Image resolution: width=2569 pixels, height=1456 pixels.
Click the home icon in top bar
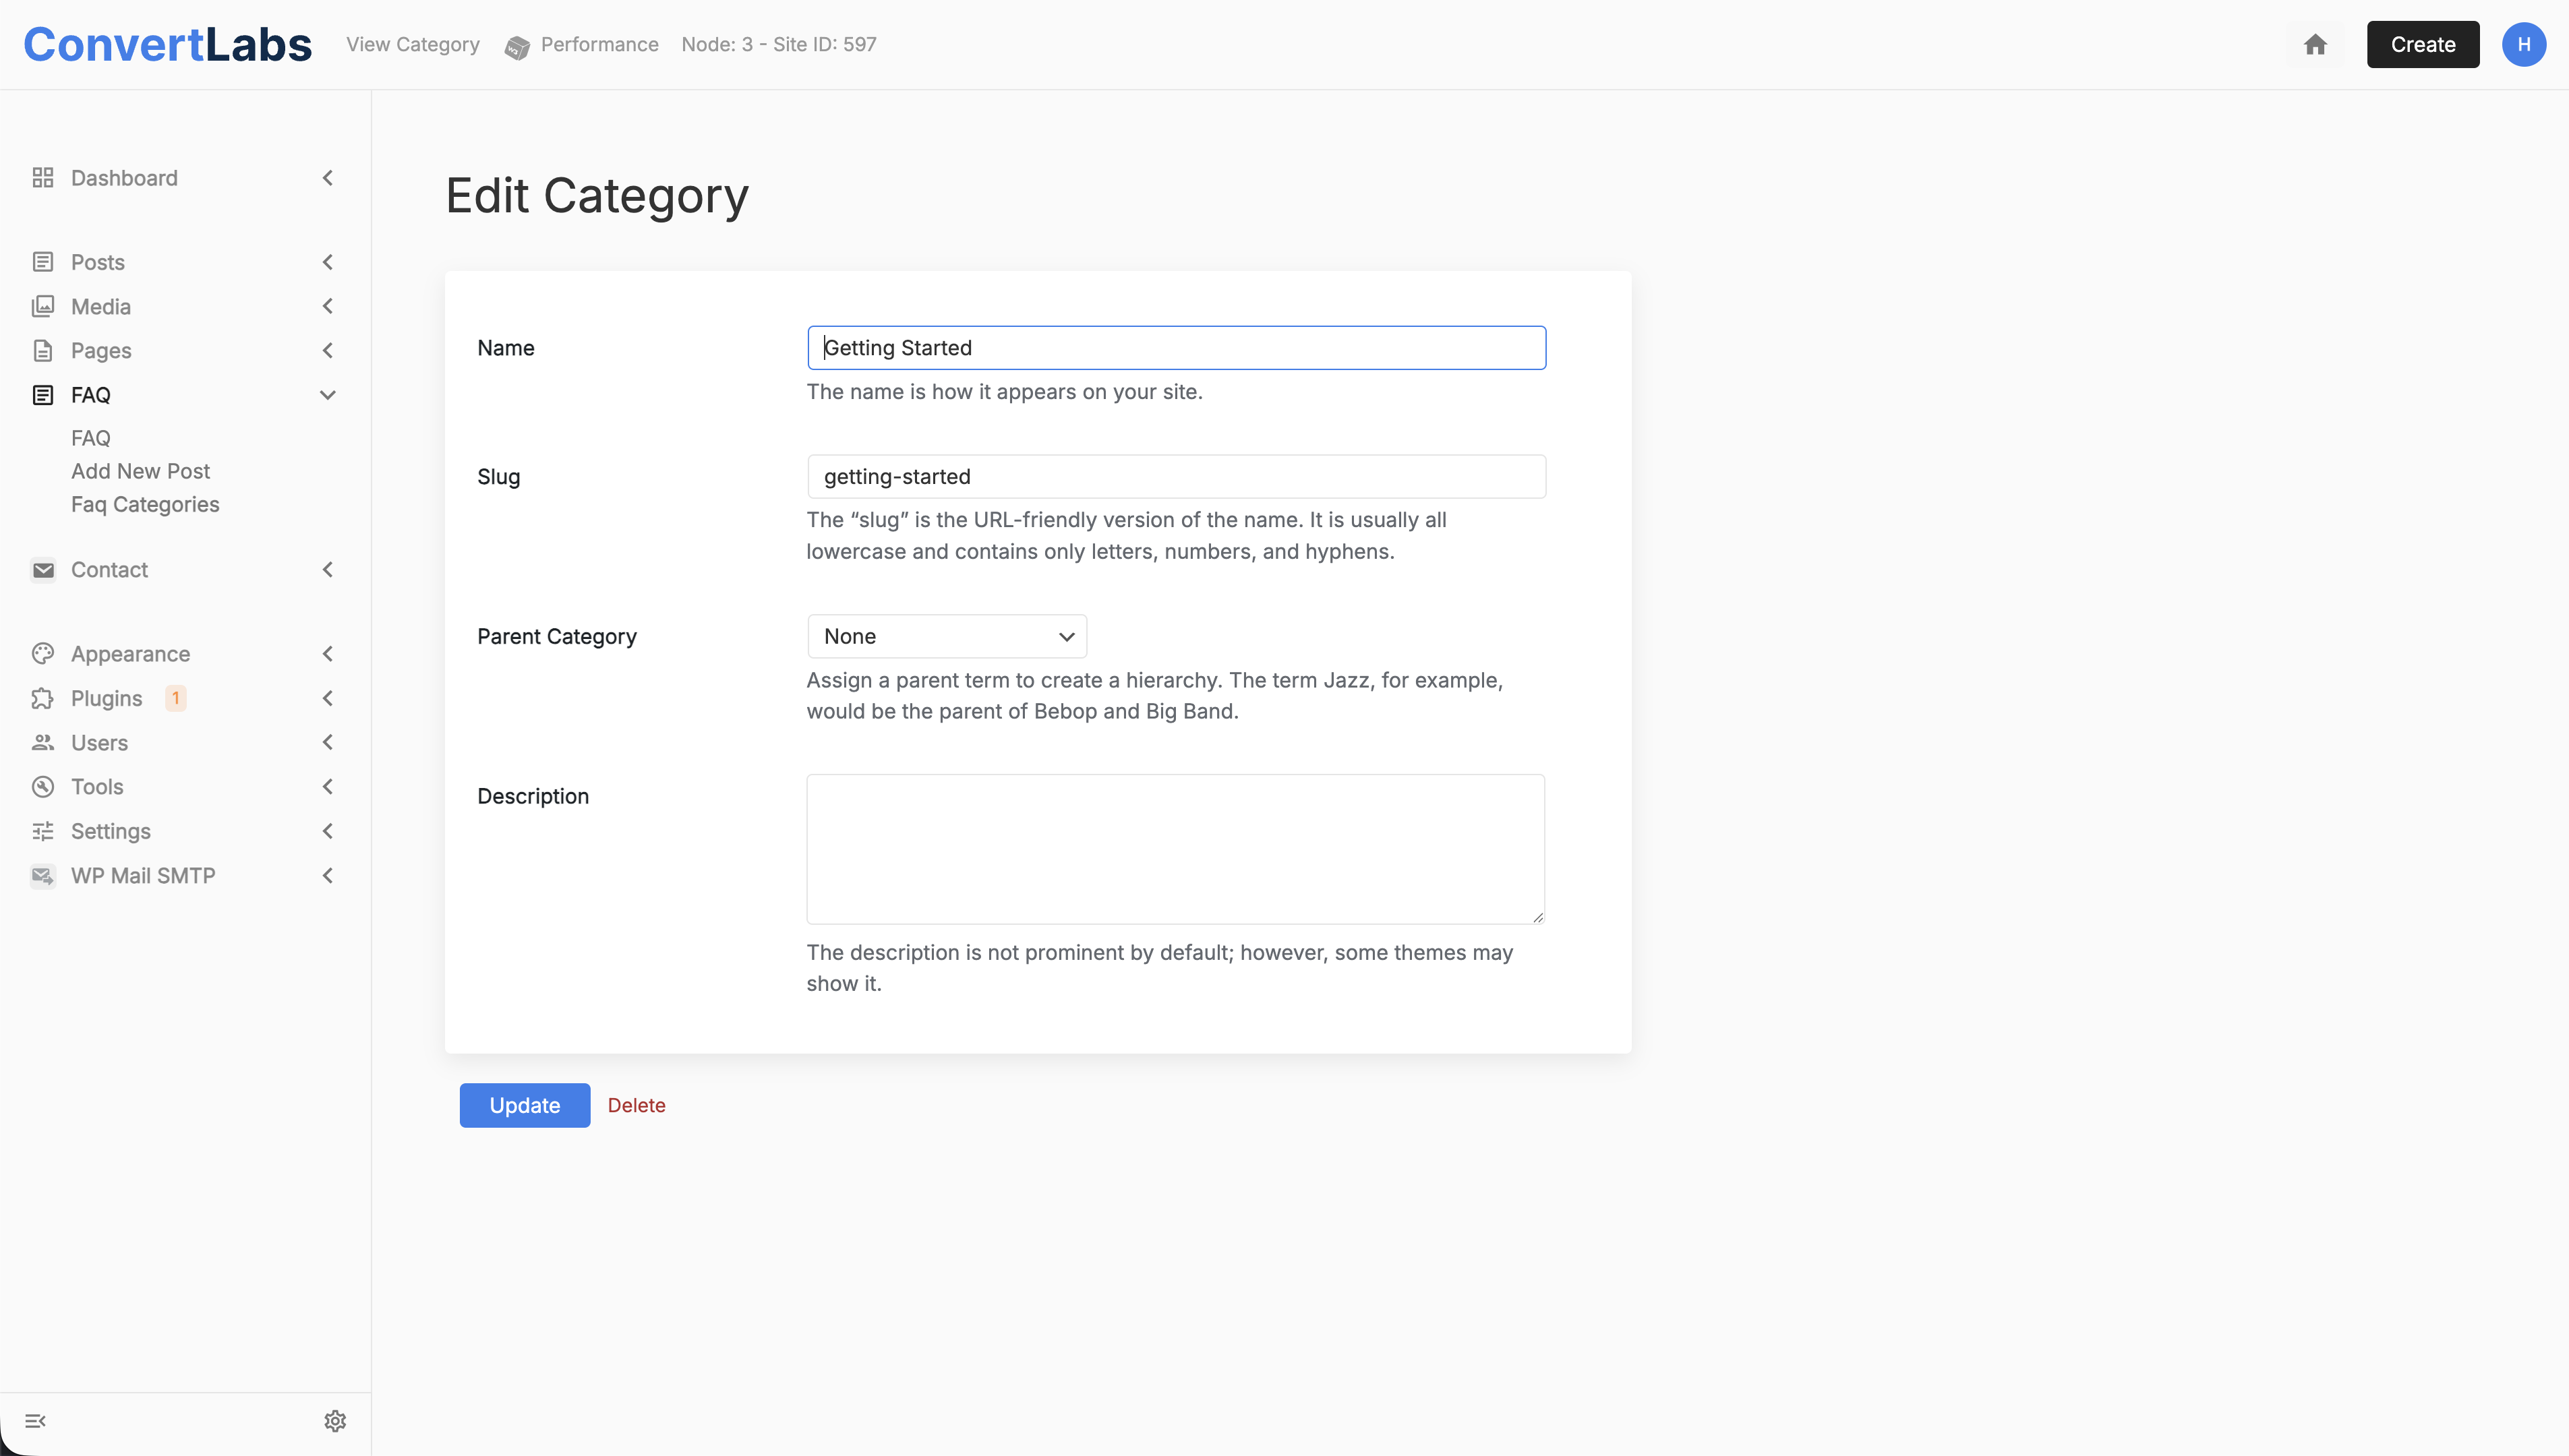[x=2315, y=44]
